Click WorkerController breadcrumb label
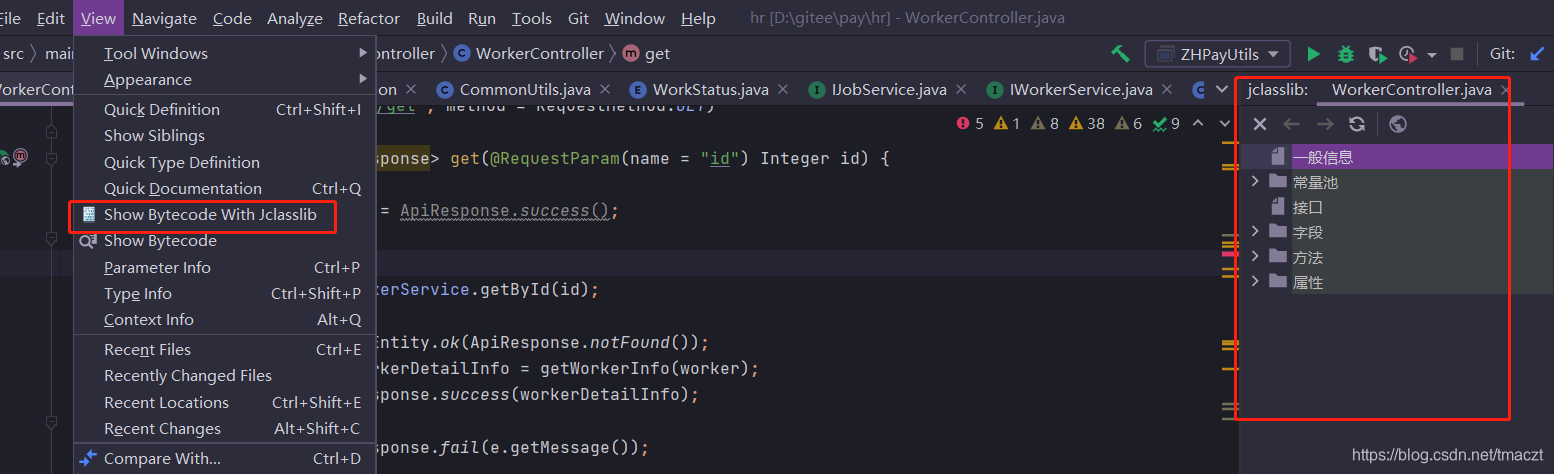The image size is (1554, 474). 540,54
